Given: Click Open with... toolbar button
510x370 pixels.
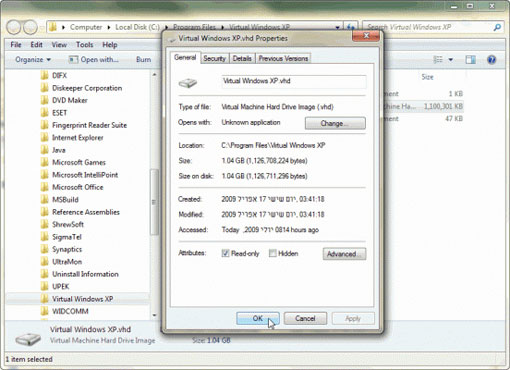Looking at the screenshot, I should point(93,60).
